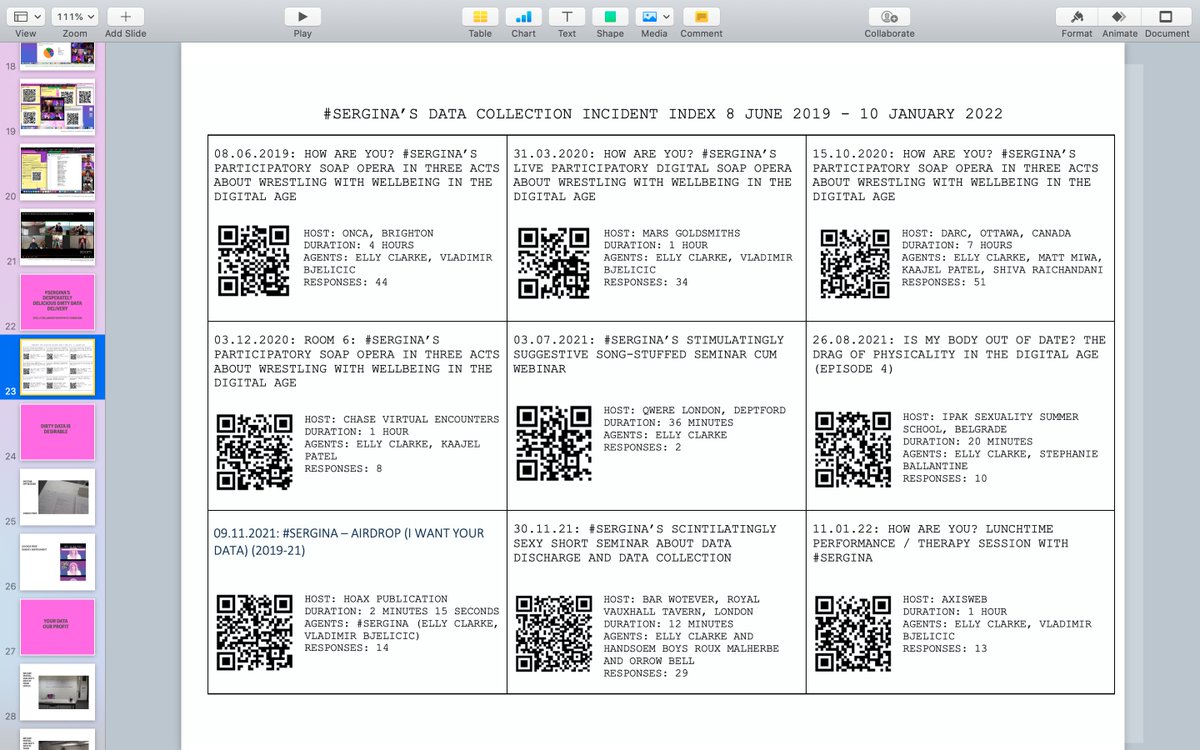This screenshot has height=750, width=1200.
Task: Insert a Chart
Action: [x=523, y=17]
